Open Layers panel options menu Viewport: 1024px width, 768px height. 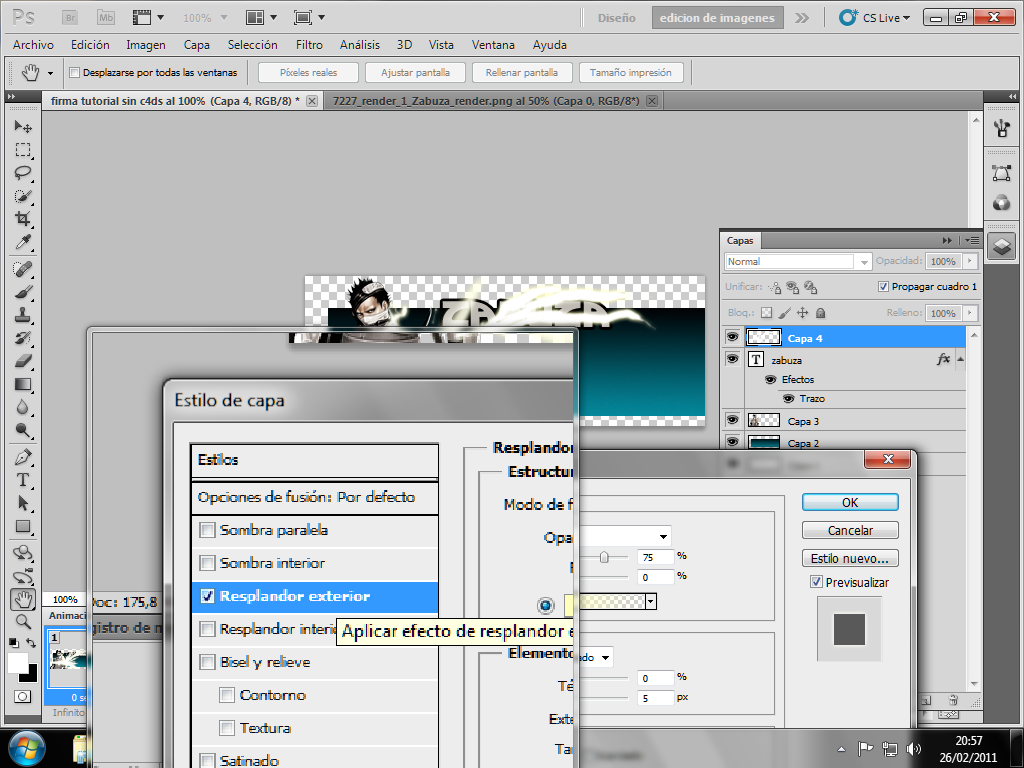tap(972, 240)
